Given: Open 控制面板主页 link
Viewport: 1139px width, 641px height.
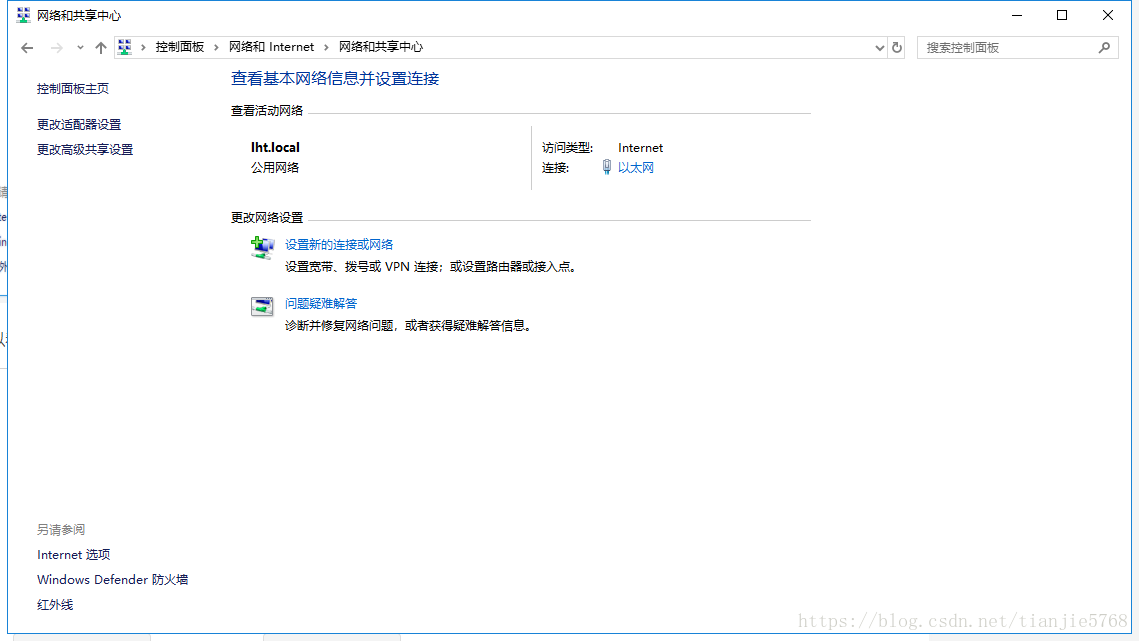Looking at the screenshot, I should pos(73,89).
